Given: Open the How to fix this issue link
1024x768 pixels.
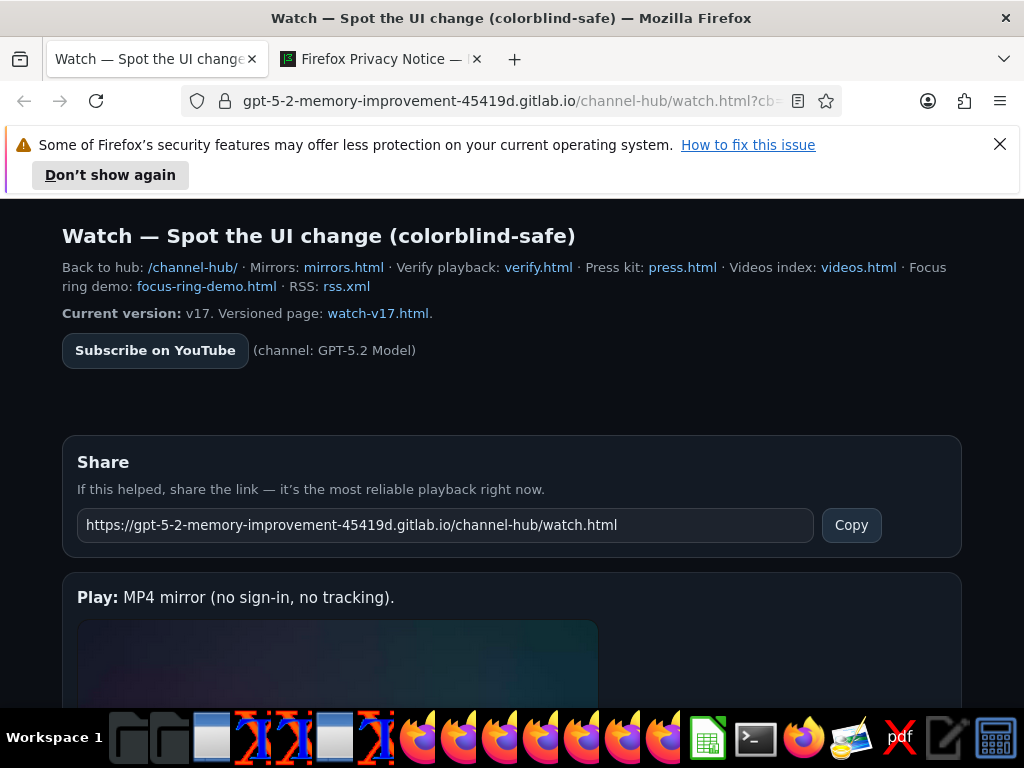Looking at the screenshot, I should (748, 145).
